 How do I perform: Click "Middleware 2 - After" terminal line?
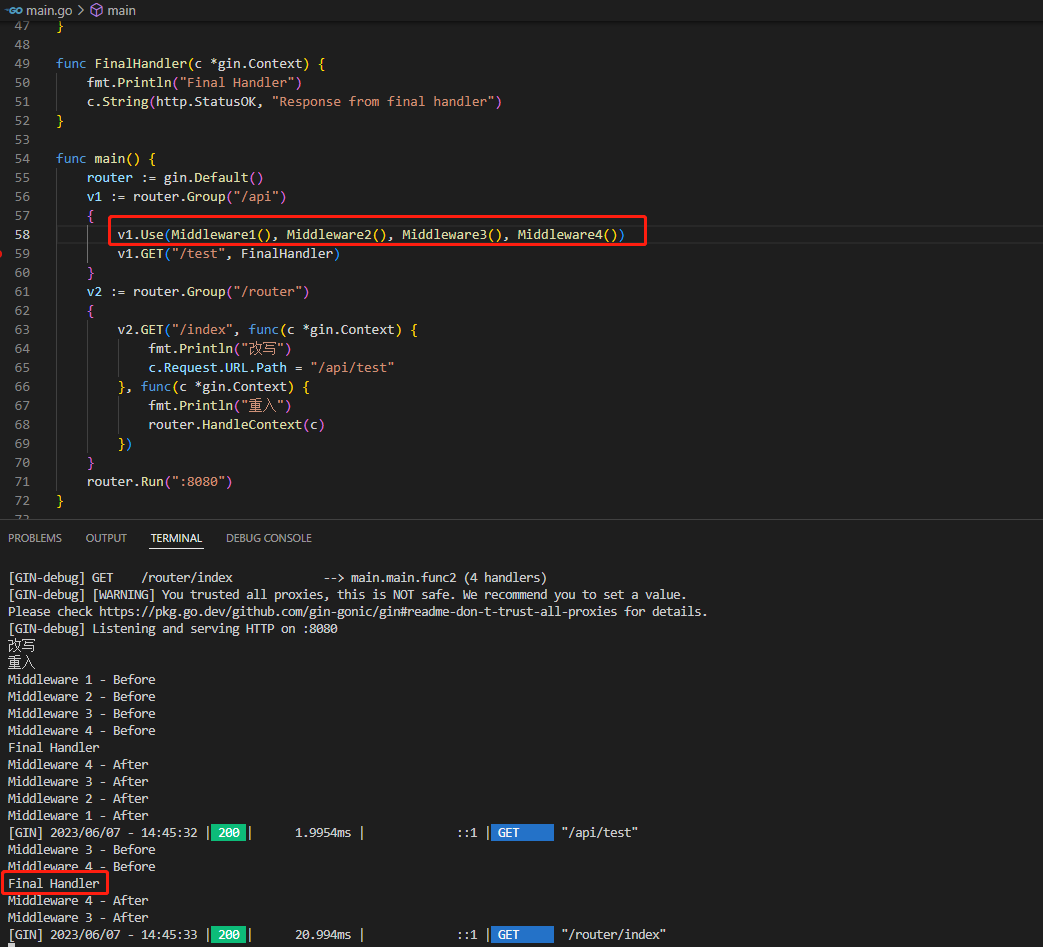pyautogui.click(x=78, y=799)
